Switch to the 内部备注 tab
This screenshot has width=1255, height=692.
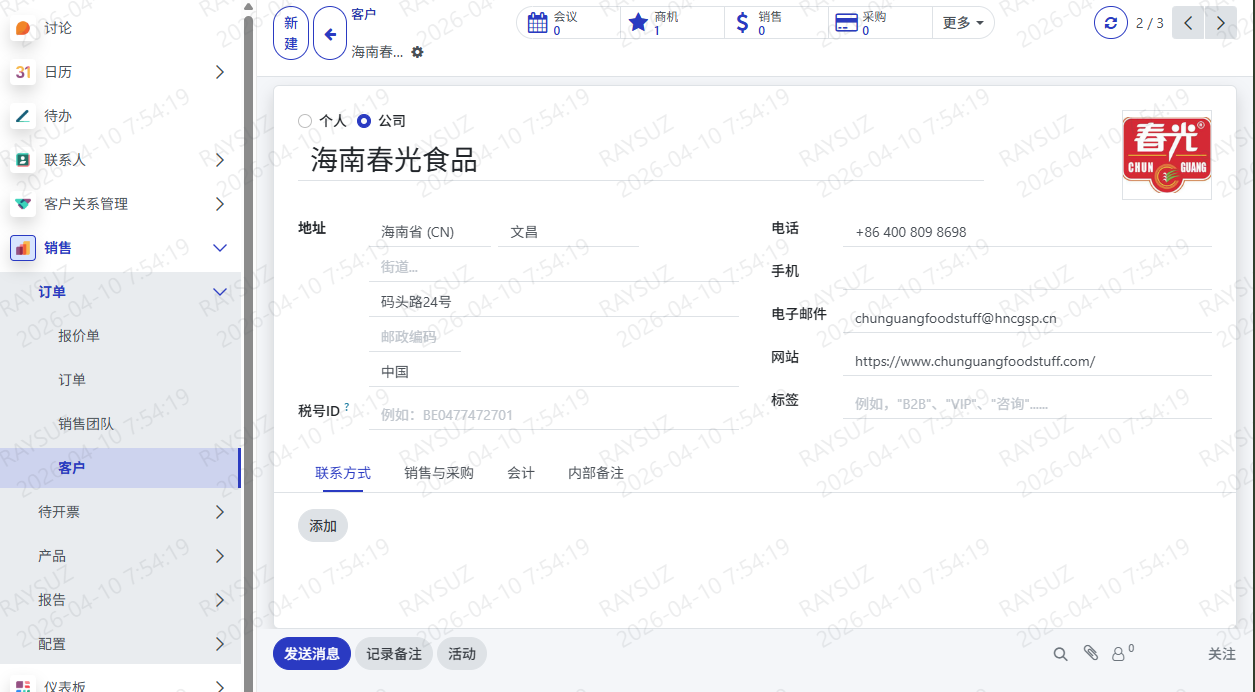coord(596,473)
